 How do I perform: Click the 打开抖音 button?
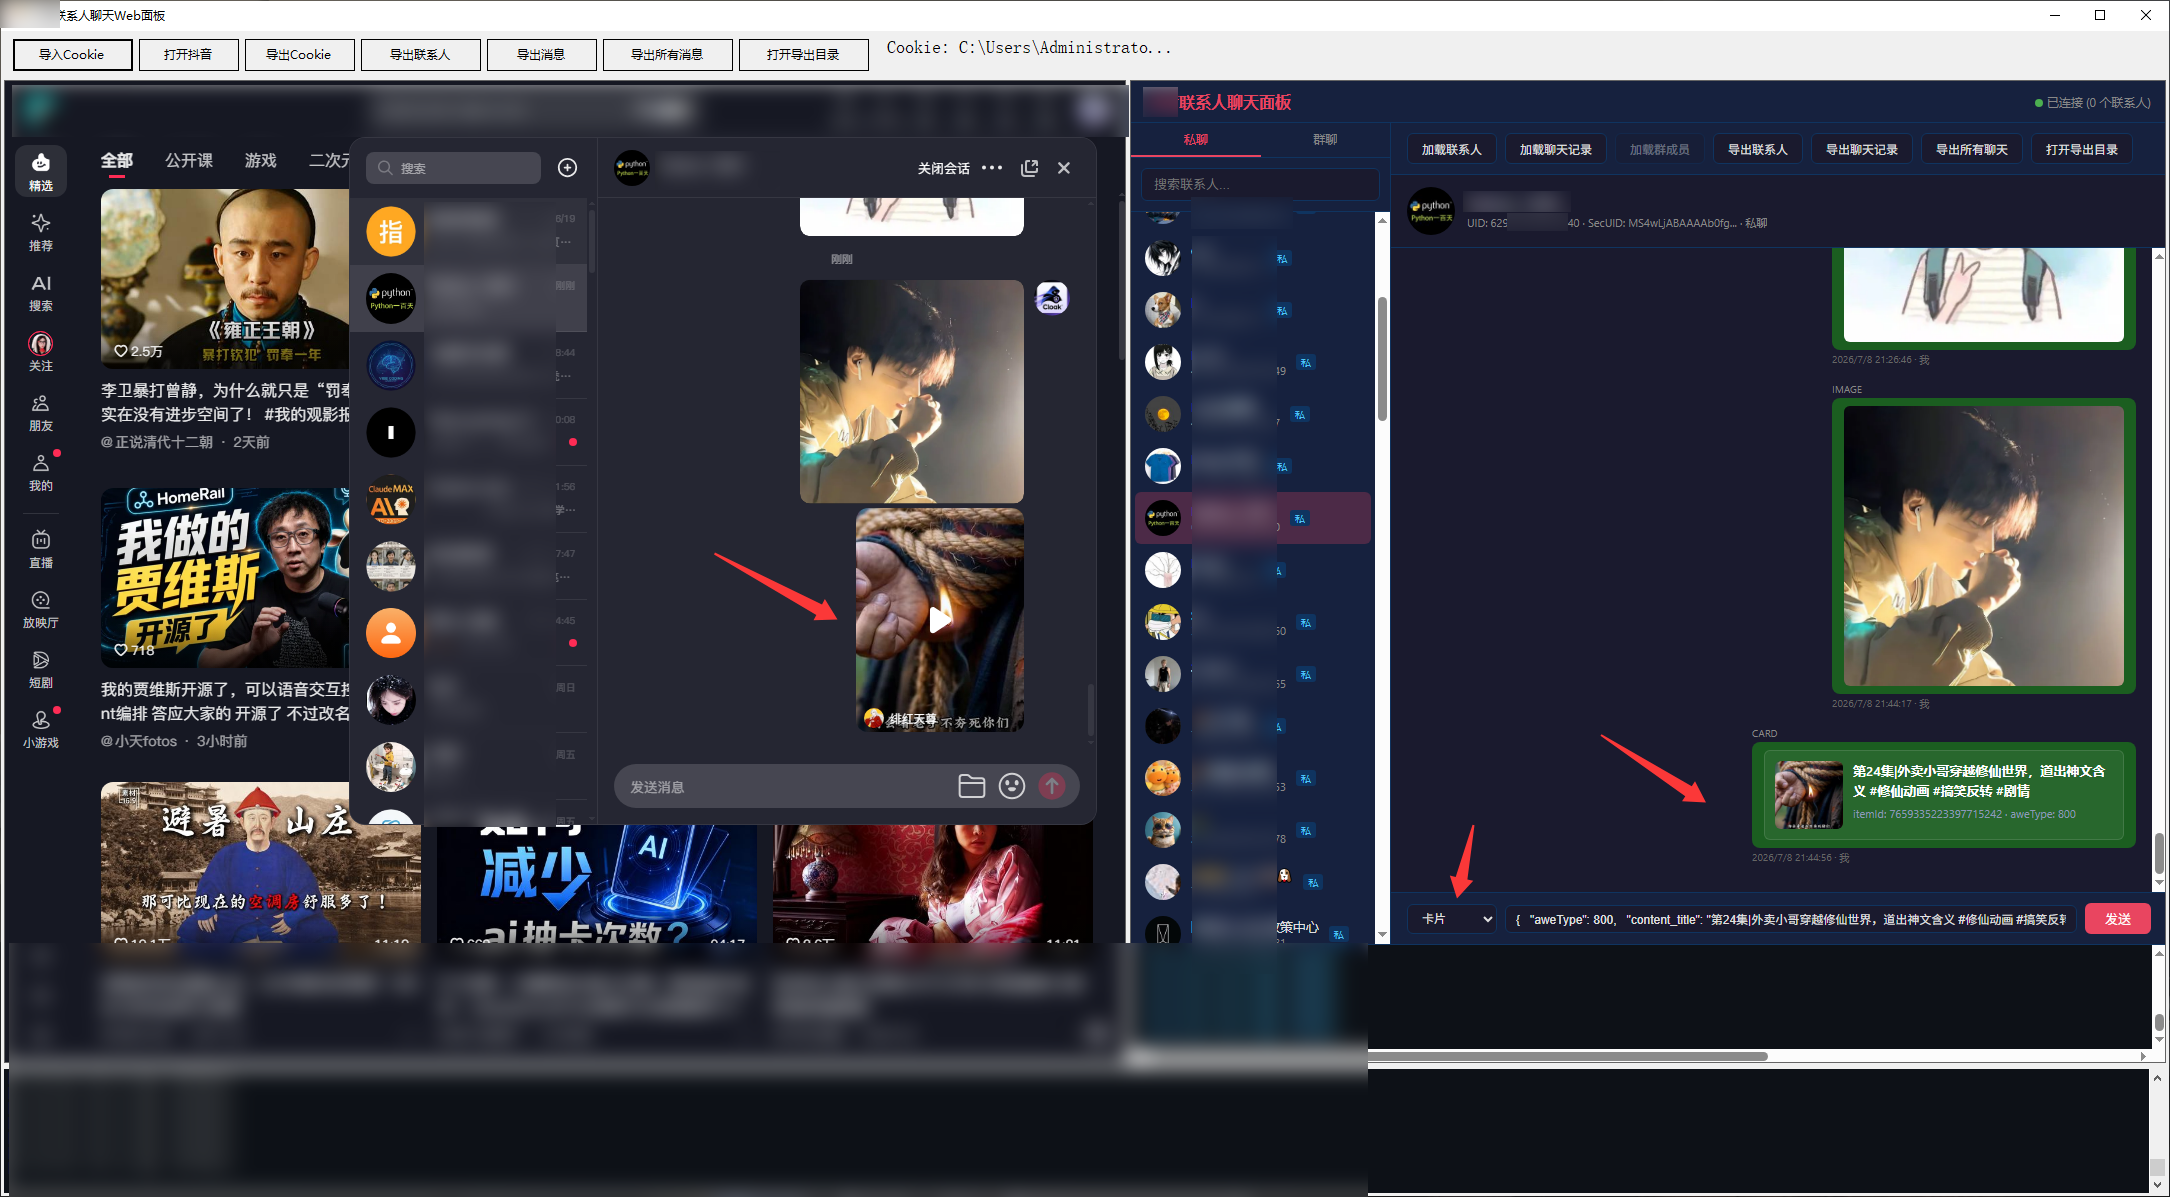[188, 55]
